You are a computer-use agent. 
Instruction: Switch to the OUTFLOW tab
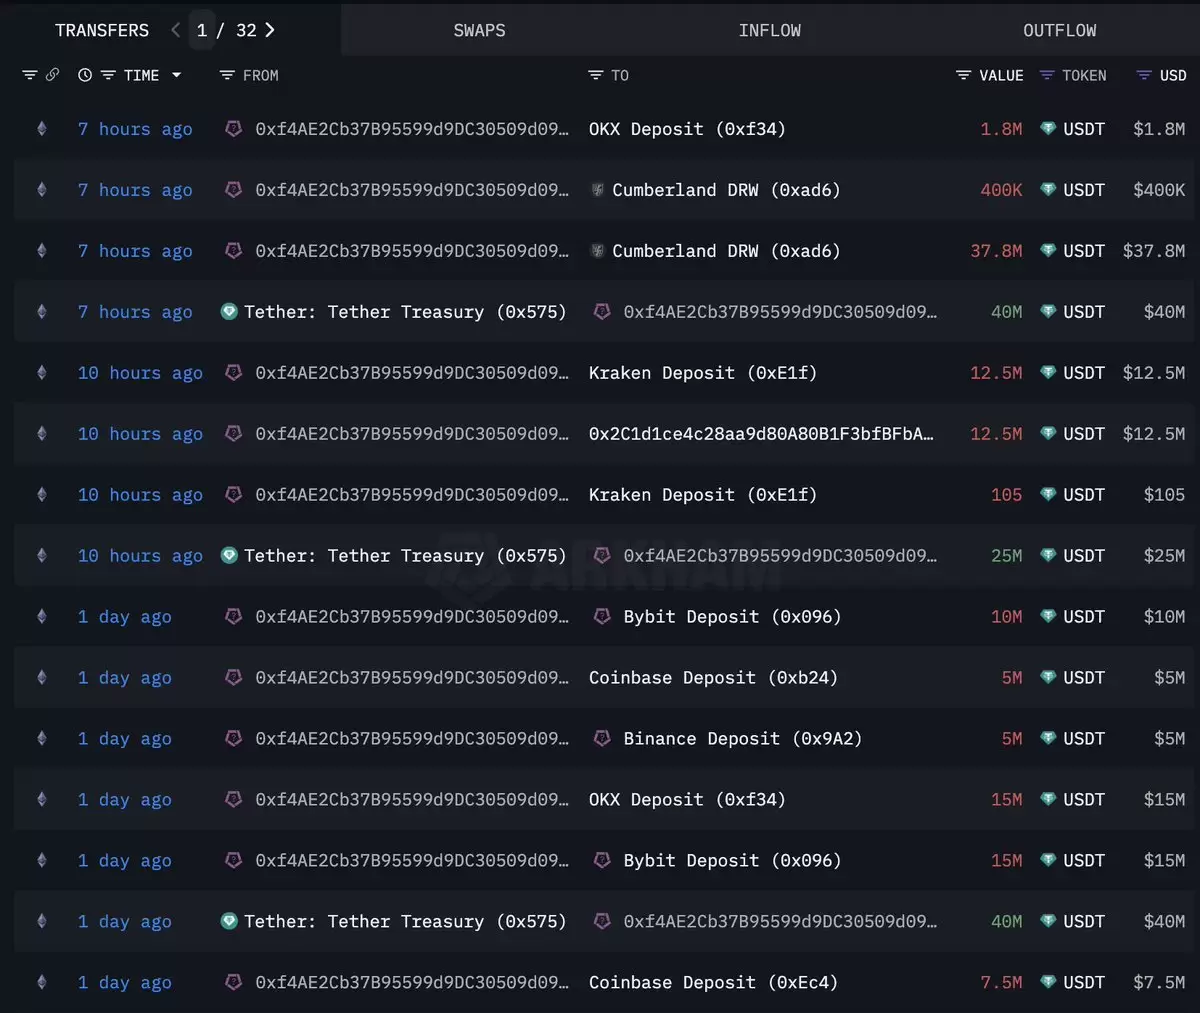[1059, 30]
